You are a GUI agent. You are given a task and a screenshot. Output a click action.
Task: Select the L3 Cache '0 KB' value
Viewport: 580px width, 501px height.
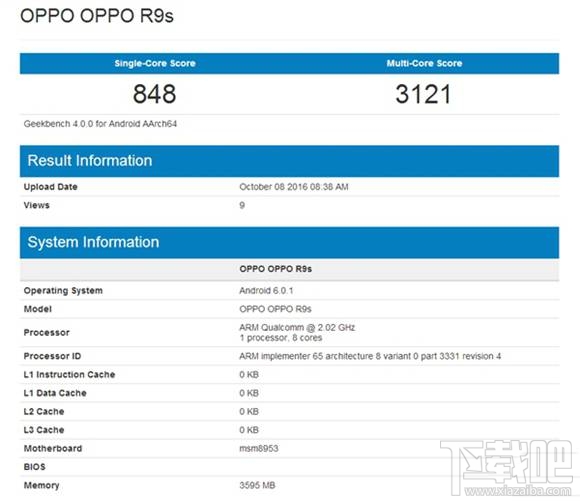click(249, 430)
